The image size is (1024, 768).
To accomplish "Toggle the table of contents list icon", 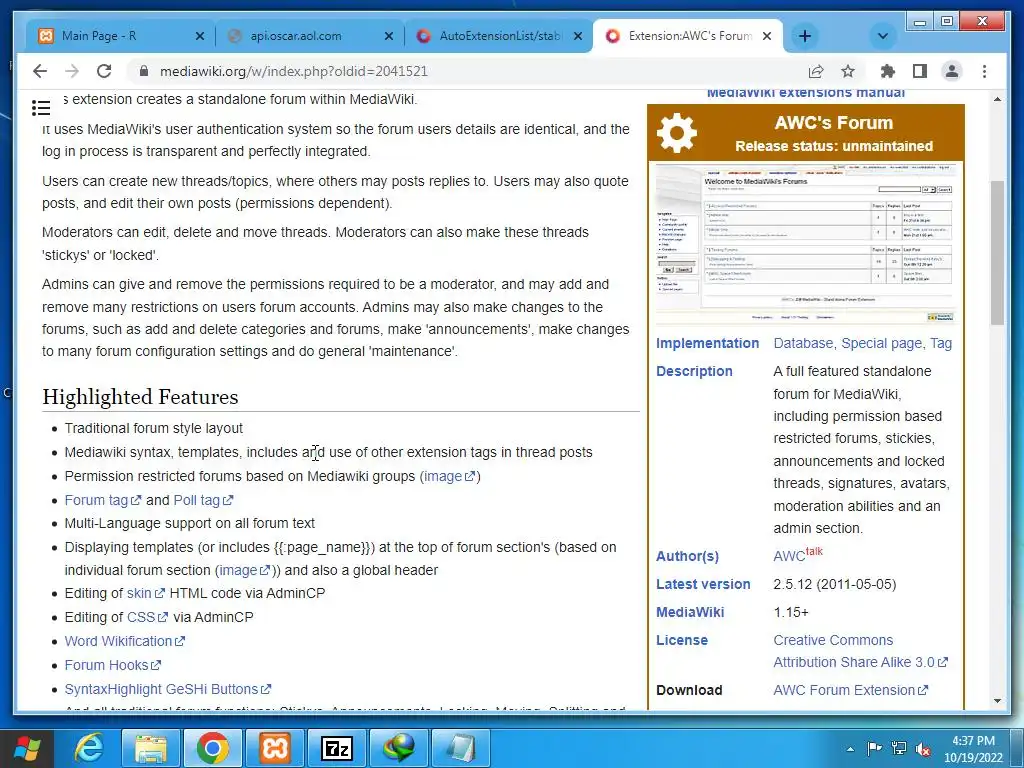I will [41, 108].
